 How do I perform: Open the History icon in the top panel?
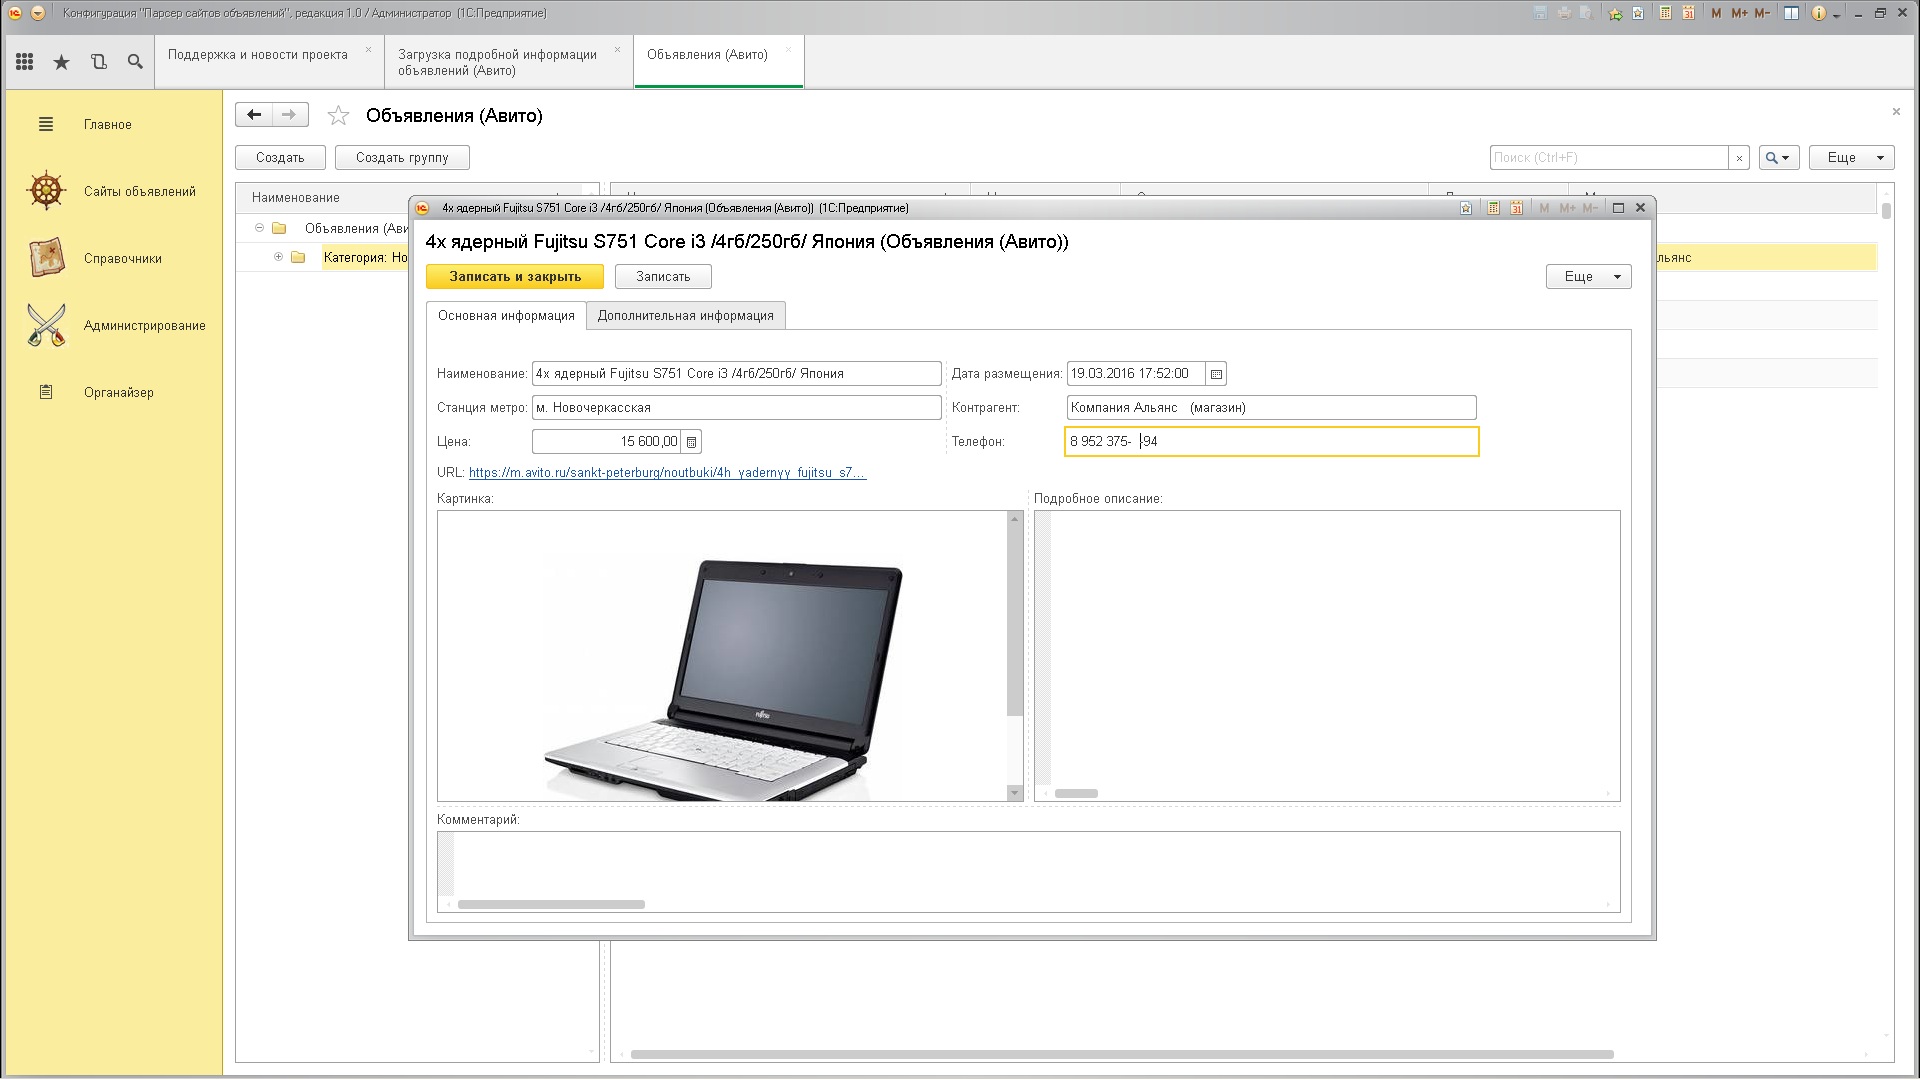(x=98, y=62)
